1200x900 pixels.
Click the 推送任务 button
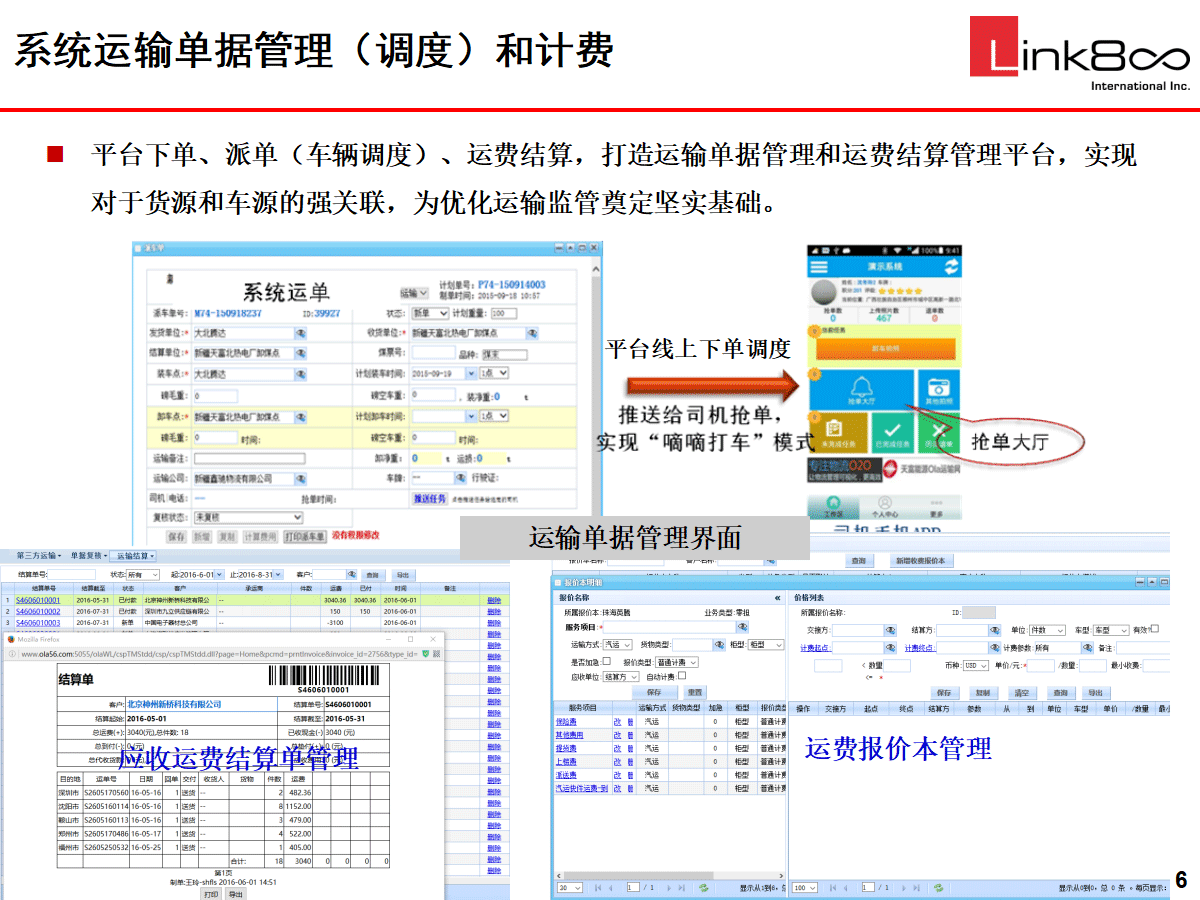430,498
